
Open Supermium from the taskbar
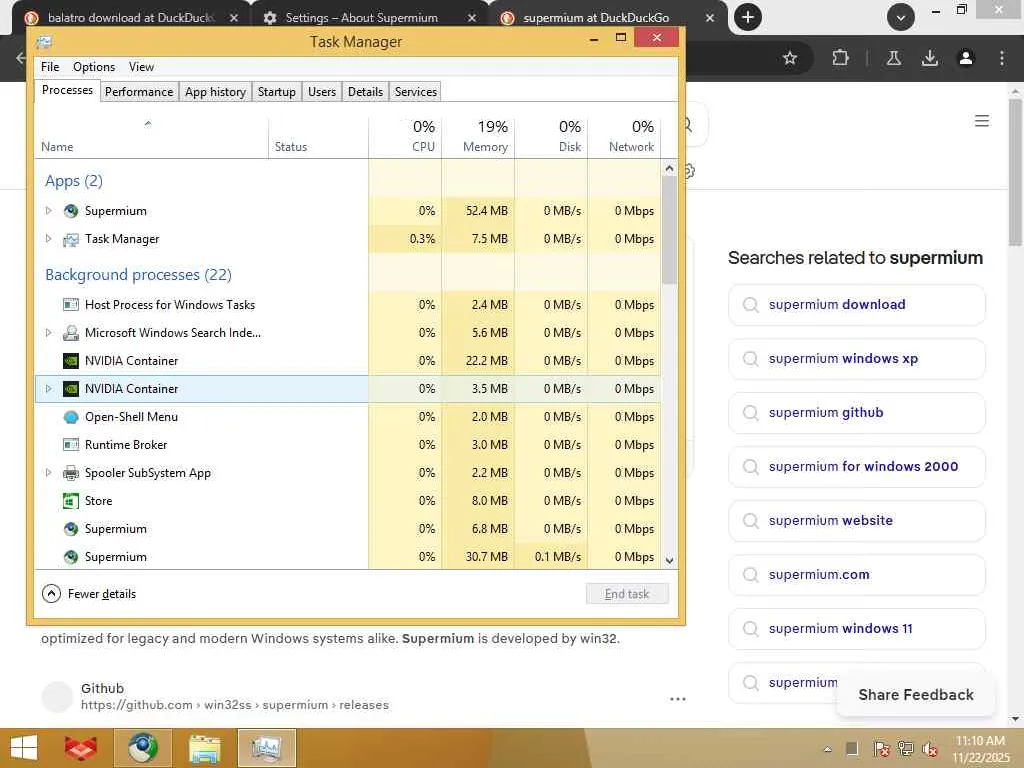(x=142, y=748)
